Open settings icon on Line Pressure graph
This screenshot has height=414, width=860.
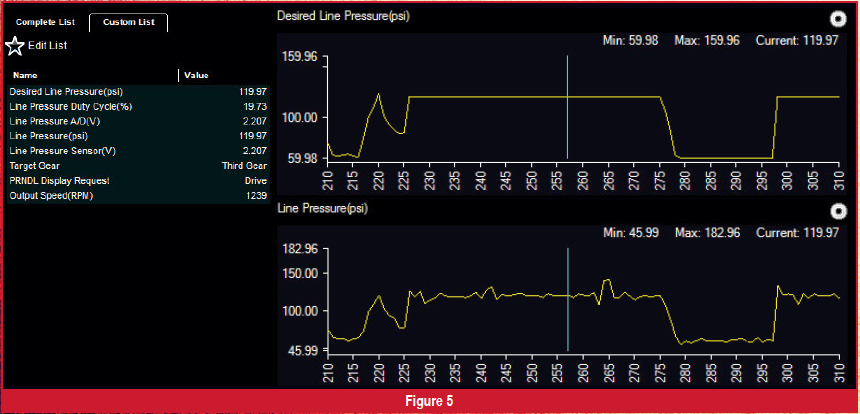click(838, 211)
